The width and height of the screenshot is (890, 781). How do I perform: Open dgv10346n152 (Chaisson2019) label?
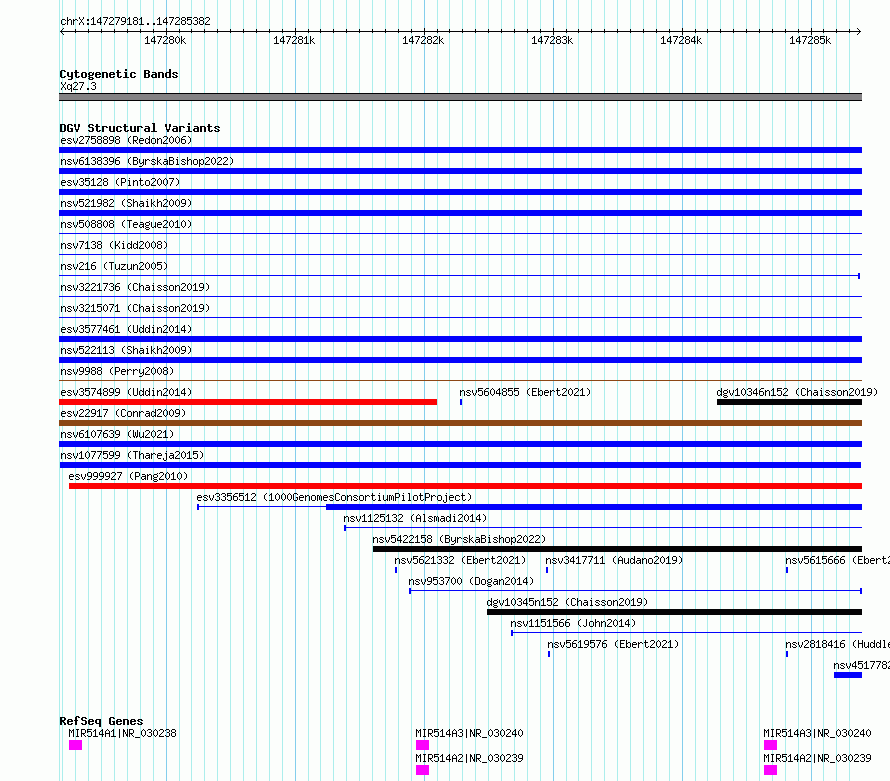click(797, 392)
